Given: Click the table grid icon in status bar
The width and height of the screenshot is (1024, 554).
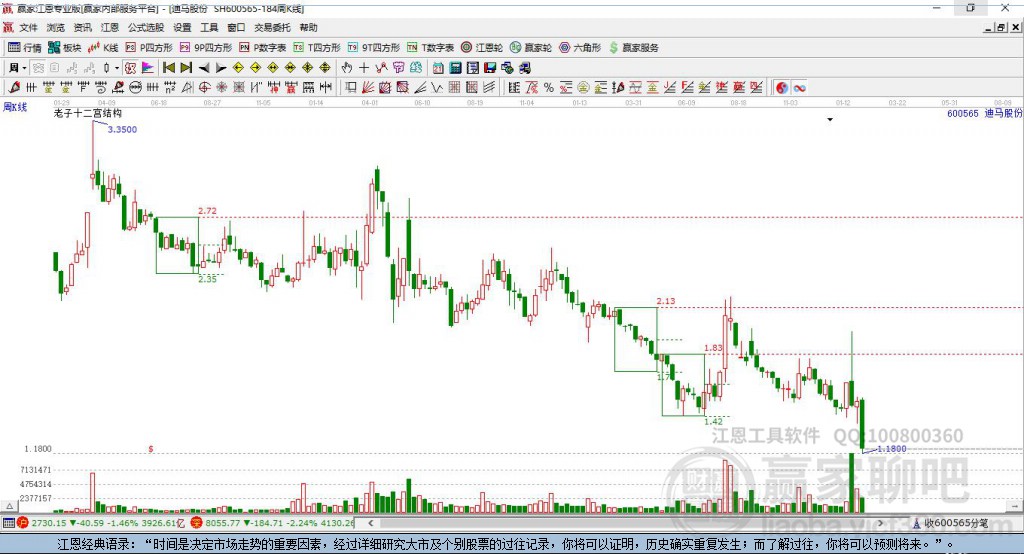Looking at the screenshot, I should point(8,523).
